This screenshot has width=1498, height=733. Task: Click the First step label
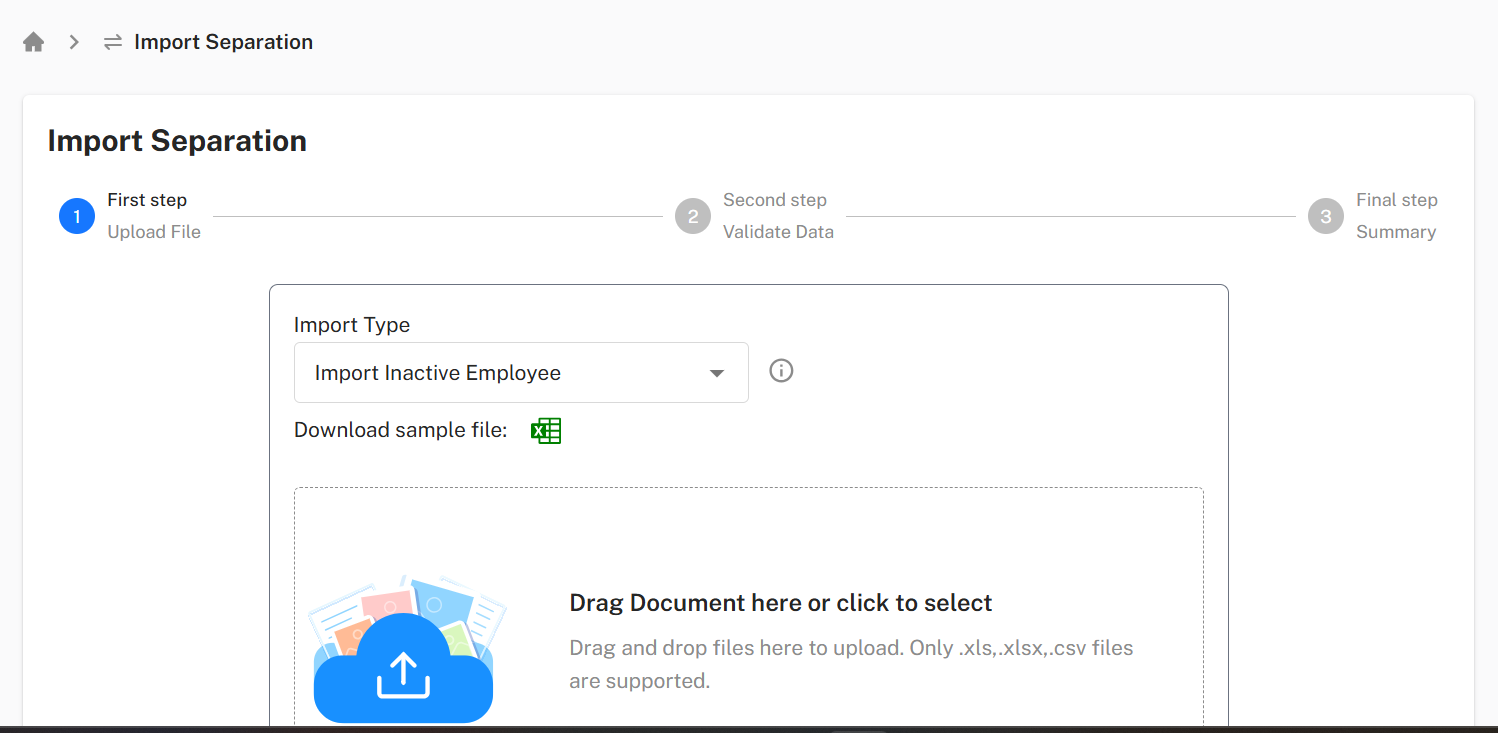pyautogui.click(x=147, y=200)
